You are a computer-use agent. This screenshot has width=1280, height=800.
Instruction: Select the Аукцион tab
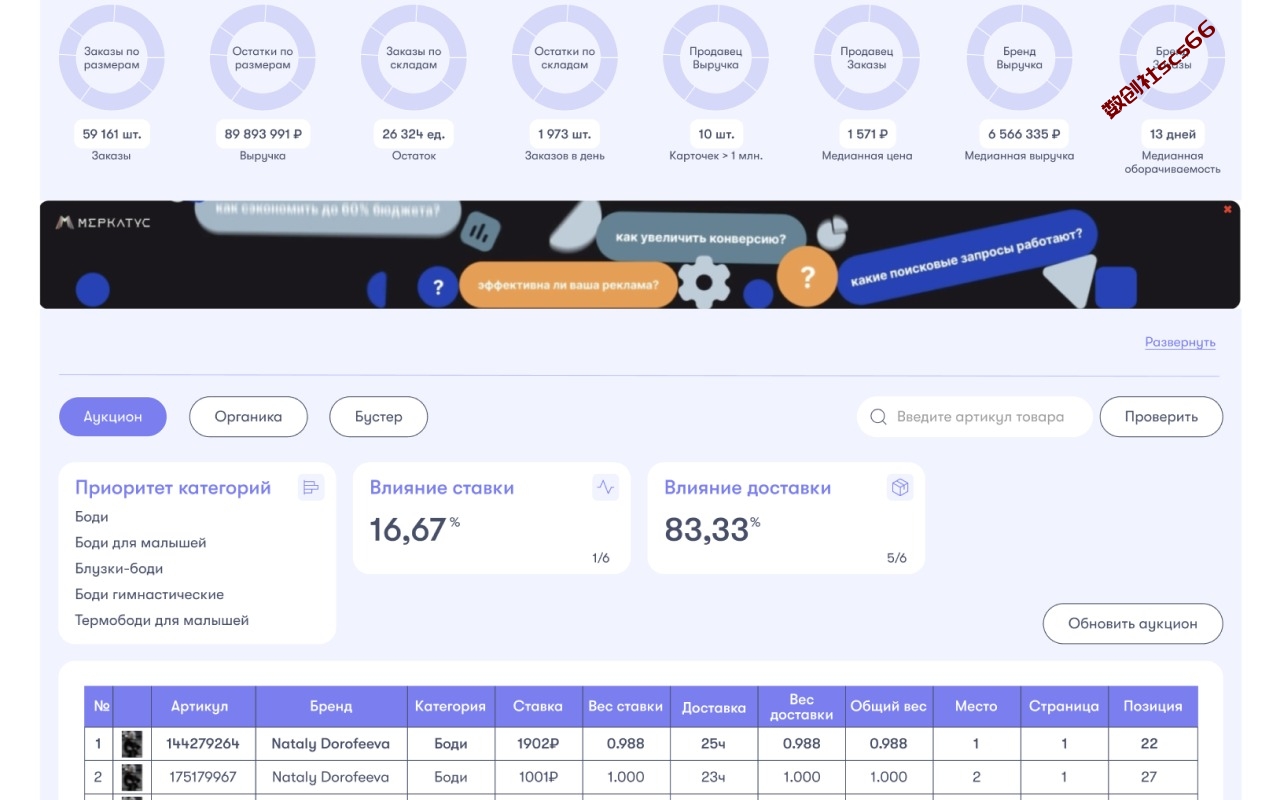[x=113, y=417]
